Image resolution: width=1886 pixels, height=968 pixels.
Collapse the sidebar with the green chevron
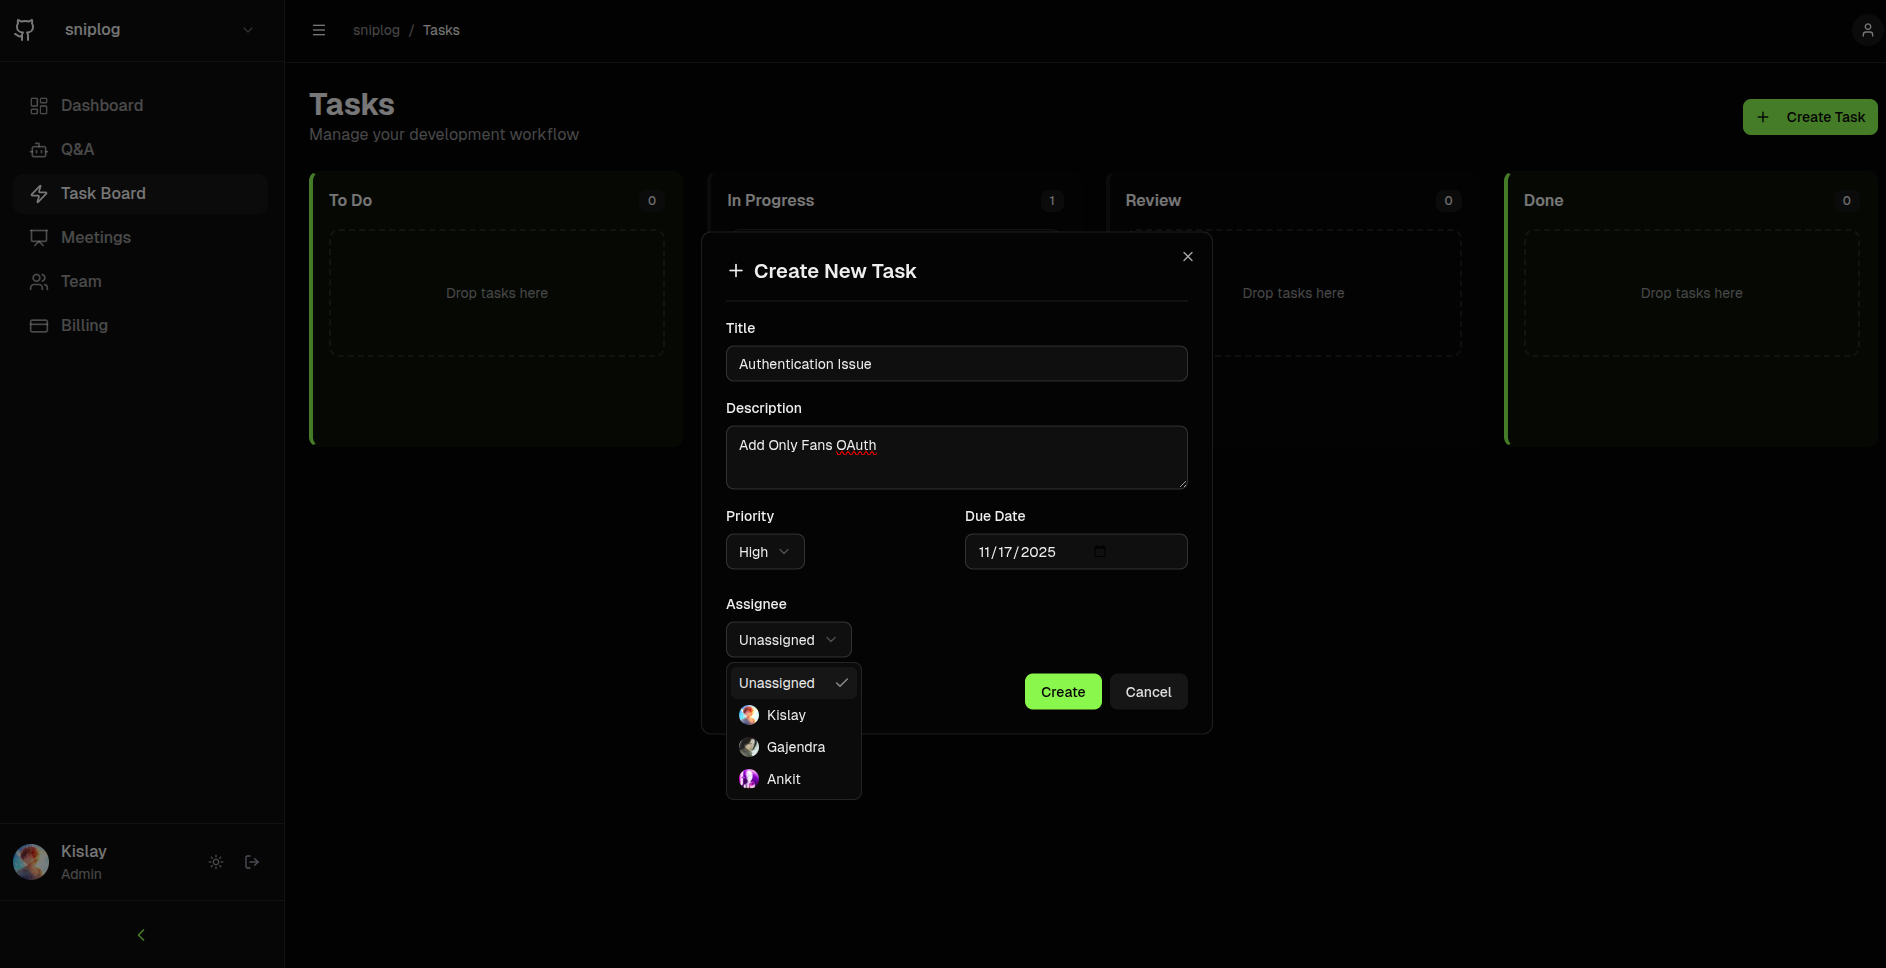point(140,934)
